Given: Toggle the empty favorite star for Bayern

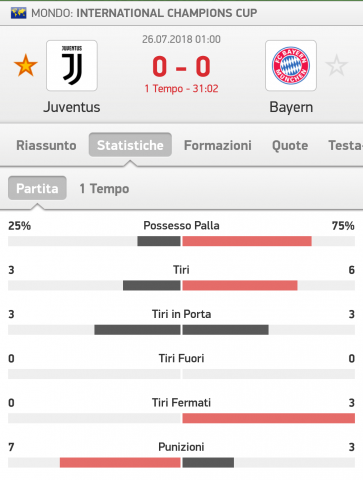Looking at the screenshot, I should (x=336, y=65).
